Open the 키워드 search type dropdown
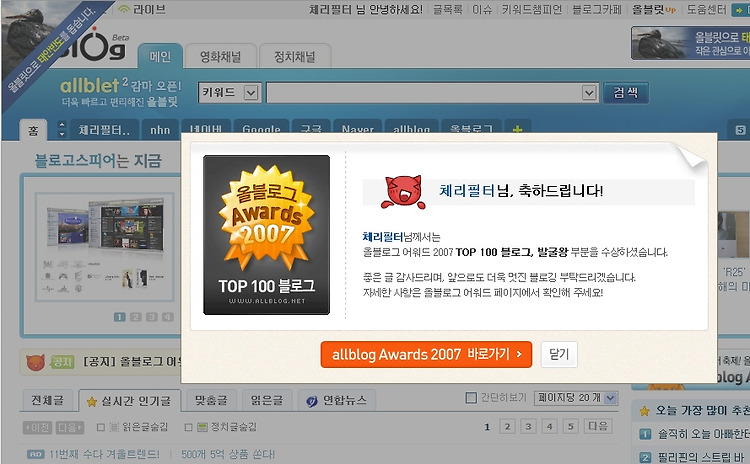Screen dimensions: 750x464 point(230,92)
